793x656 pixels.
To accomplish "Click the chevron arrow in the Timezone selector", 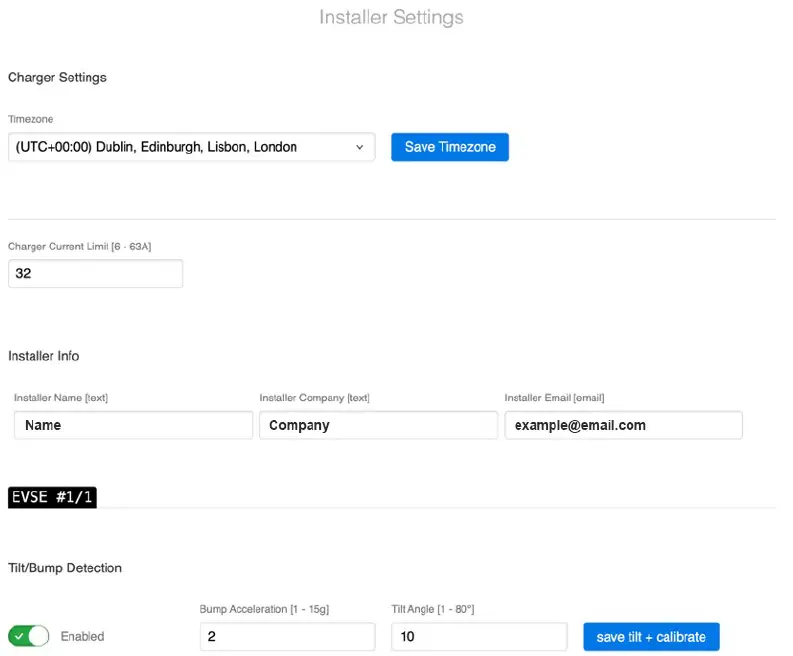I will coord(360,148).
